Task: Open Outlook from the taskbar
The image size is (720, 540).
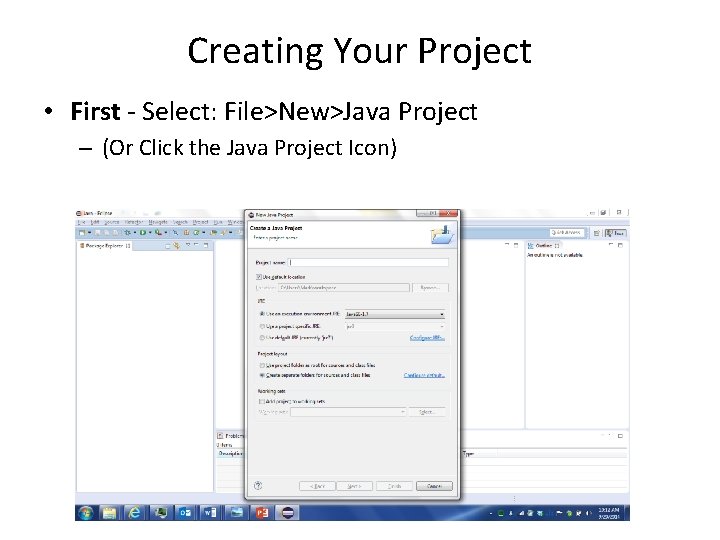Action: click(x=185, y=513)
